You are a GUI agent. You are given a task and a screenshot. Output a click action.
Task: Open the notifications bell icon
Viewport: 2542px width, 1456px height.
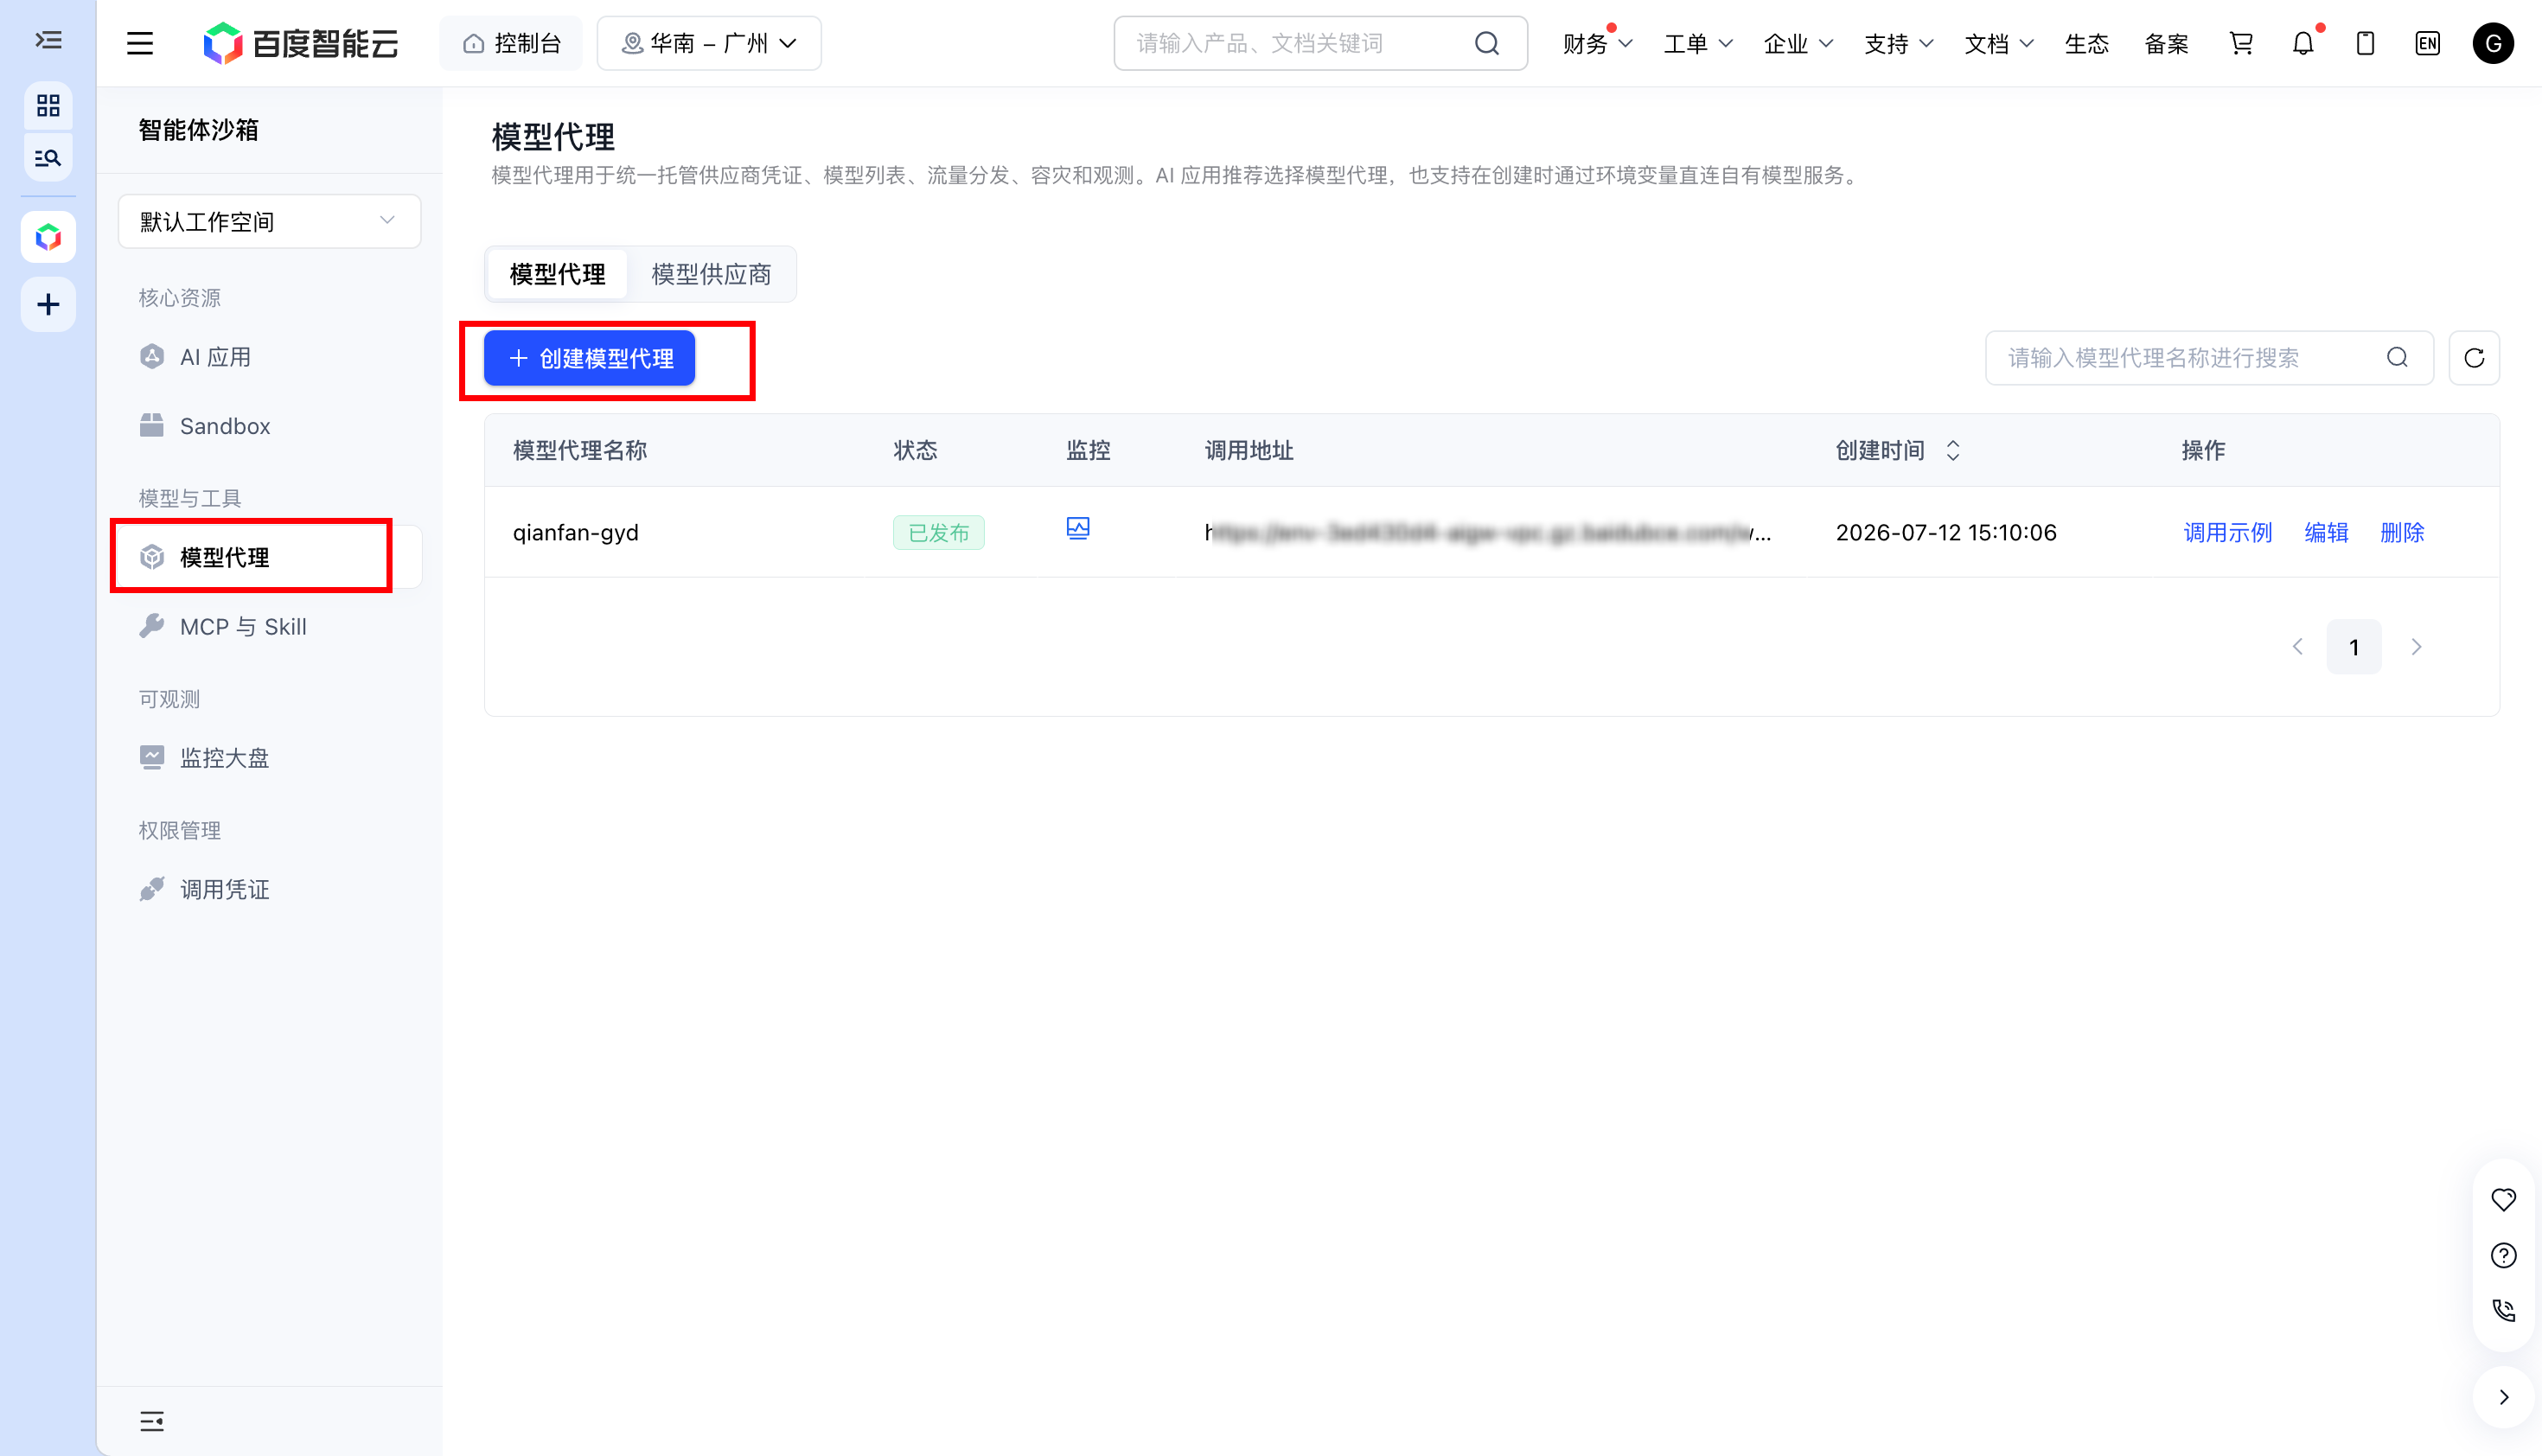point(2303,43)
